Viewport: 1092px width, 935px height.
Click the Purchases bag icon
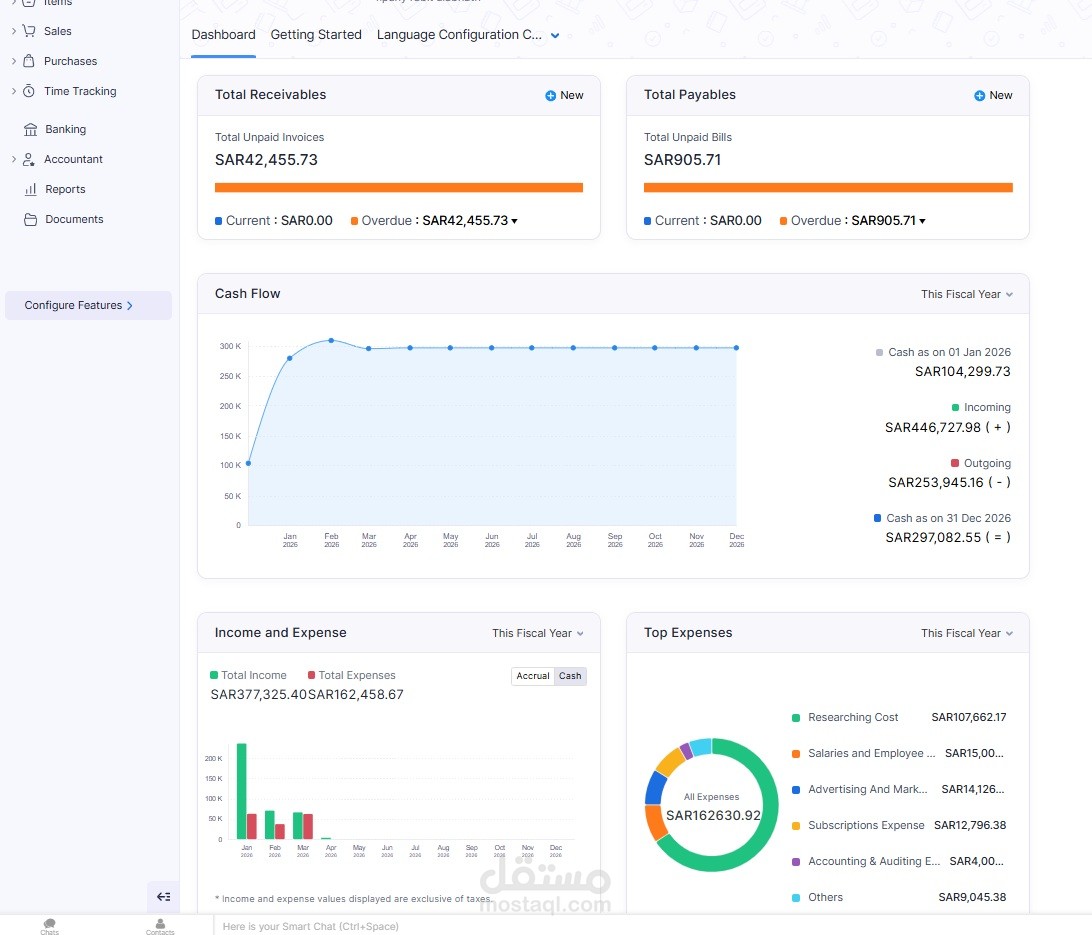[x=29, y=61]
